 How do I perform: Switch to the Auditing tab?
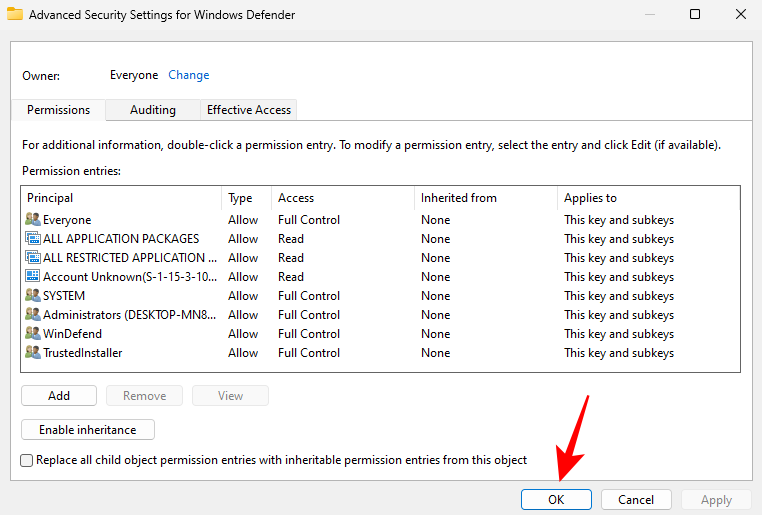click(152, 110)
